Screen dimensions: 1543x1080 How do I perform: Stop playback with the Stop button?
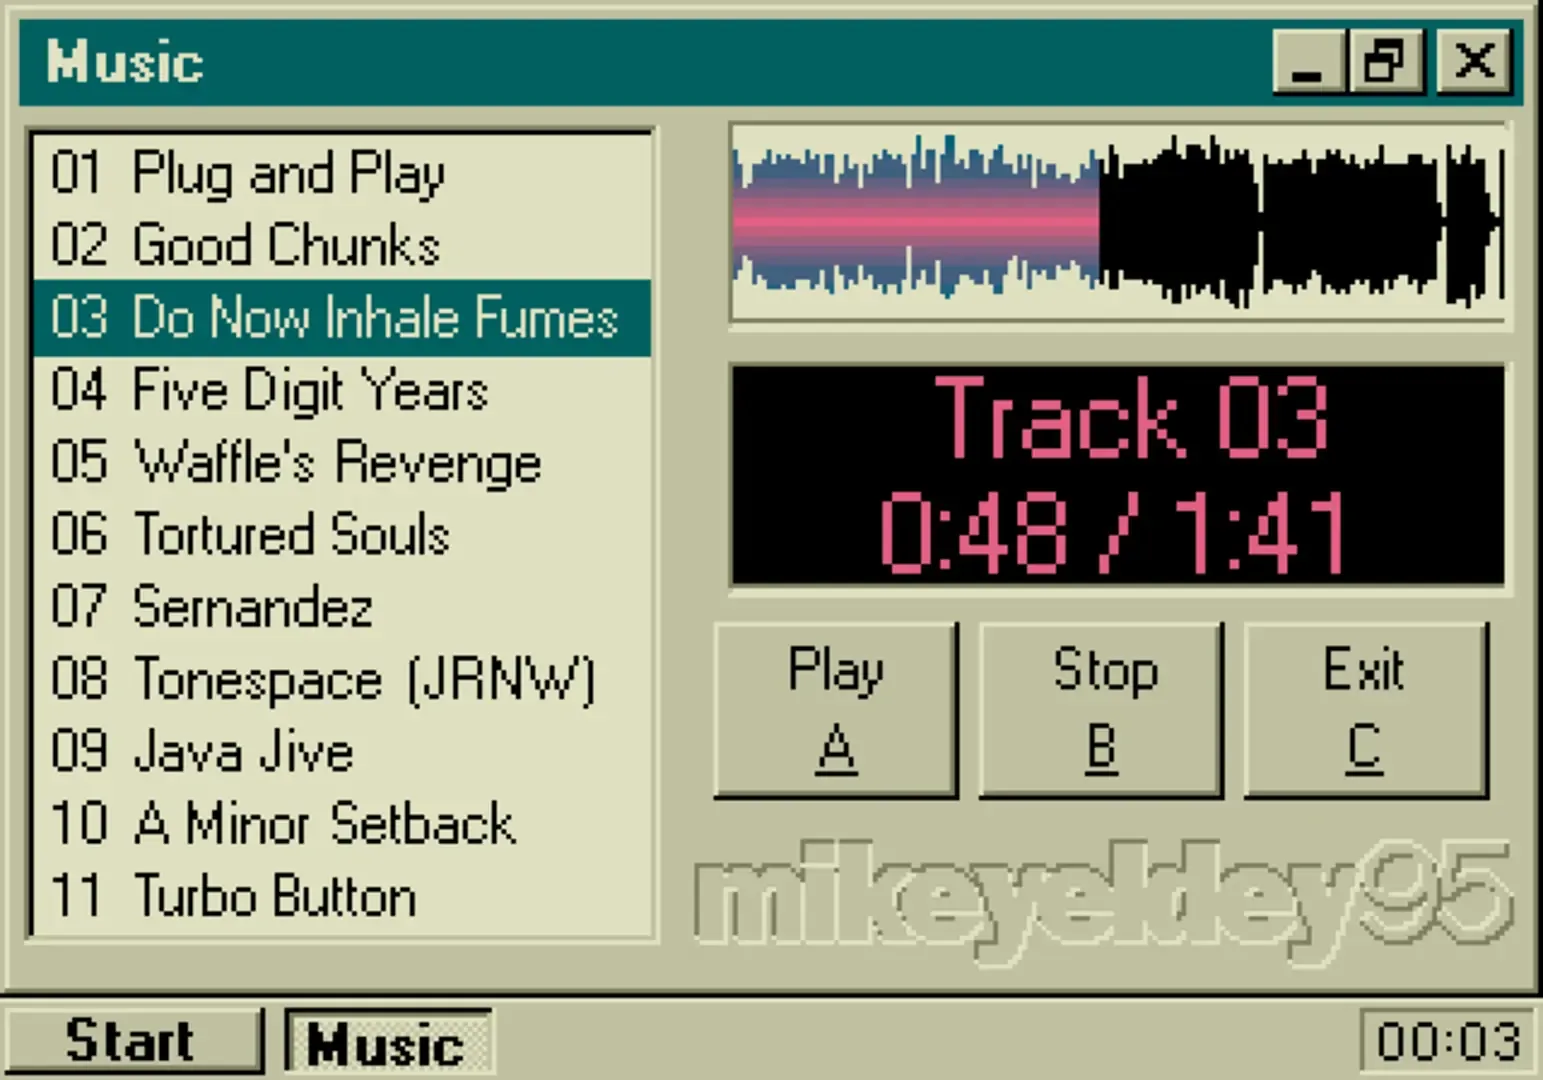click(1101, 710)
